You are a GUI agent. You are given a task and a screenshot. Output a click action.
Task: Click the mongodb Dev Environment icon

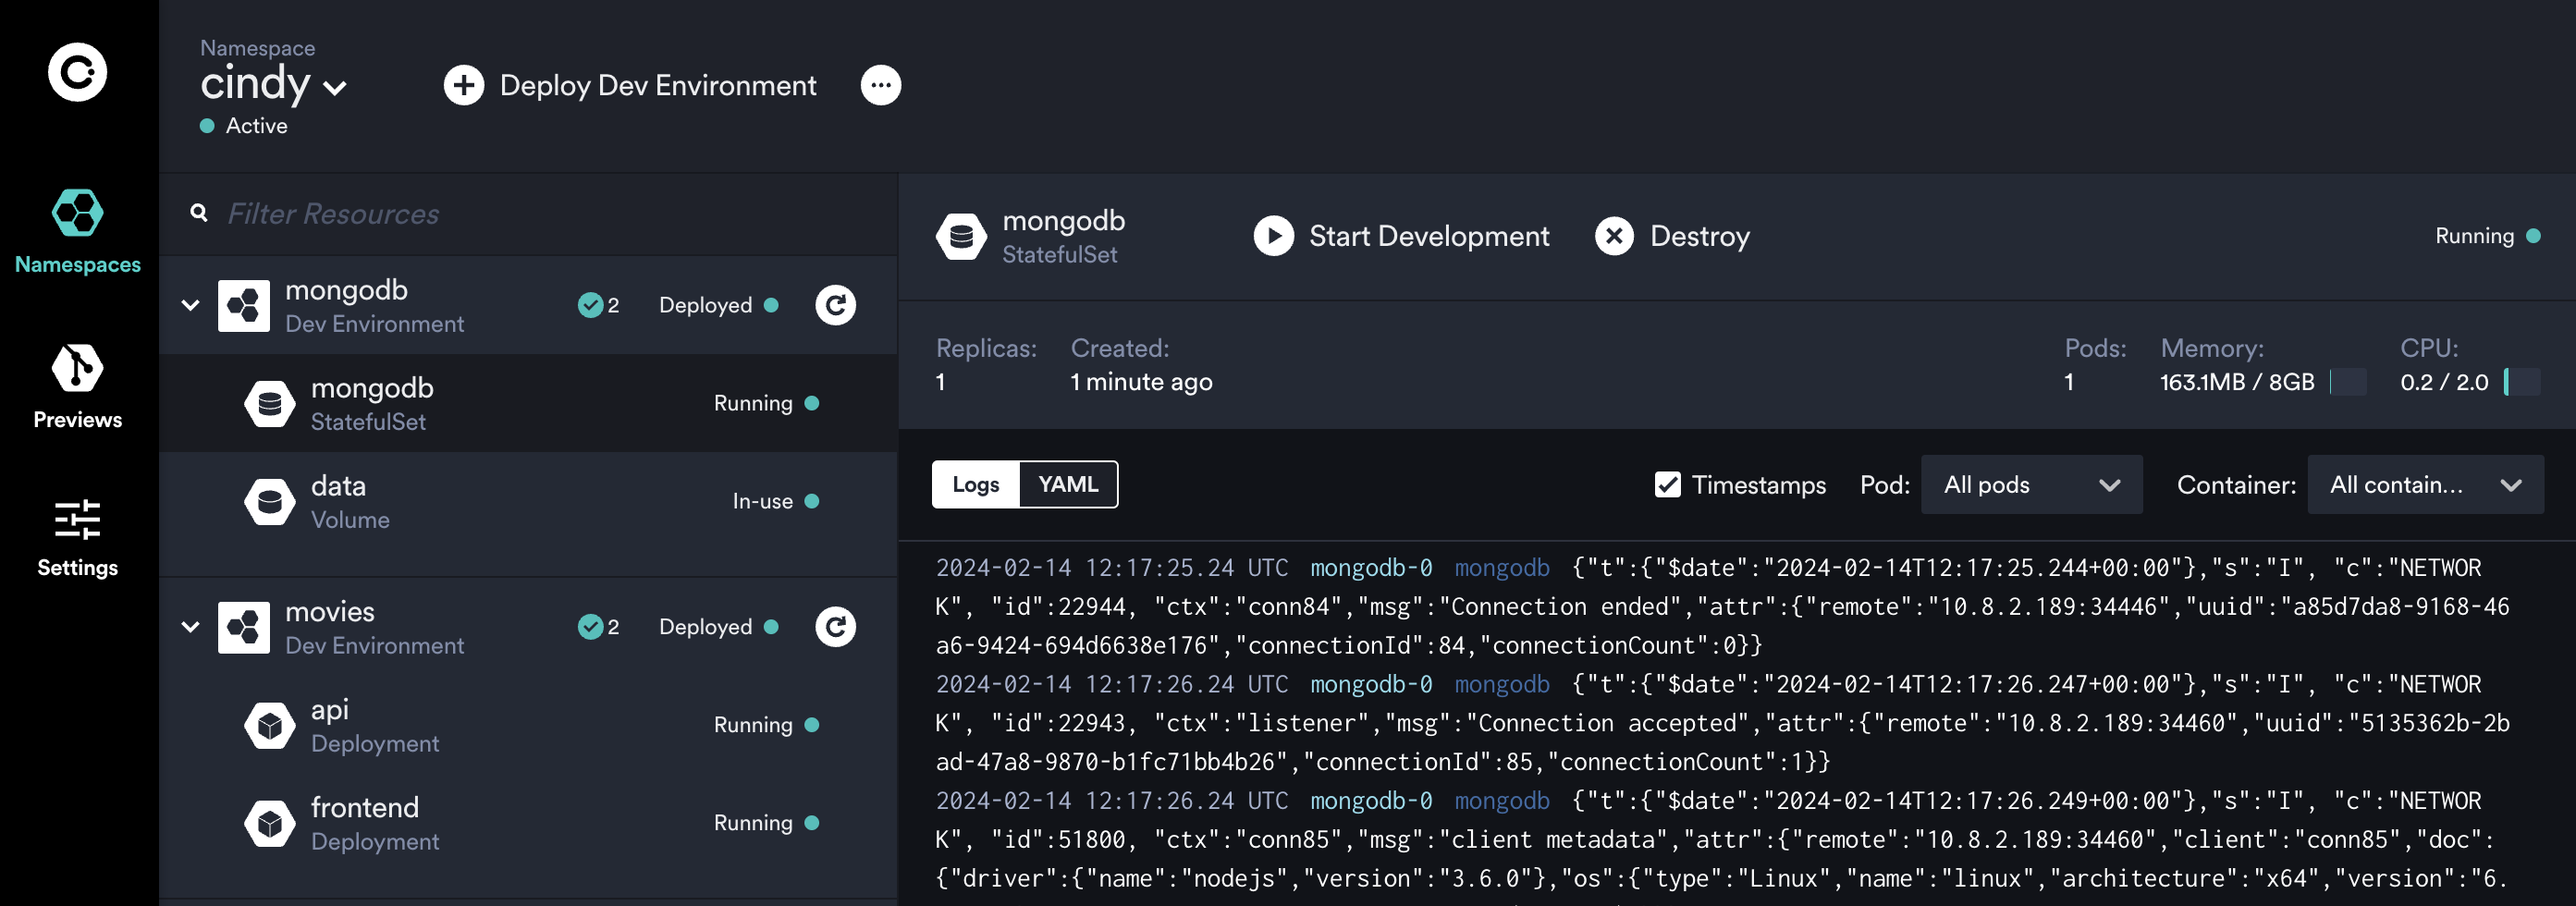tap(244, 305)
